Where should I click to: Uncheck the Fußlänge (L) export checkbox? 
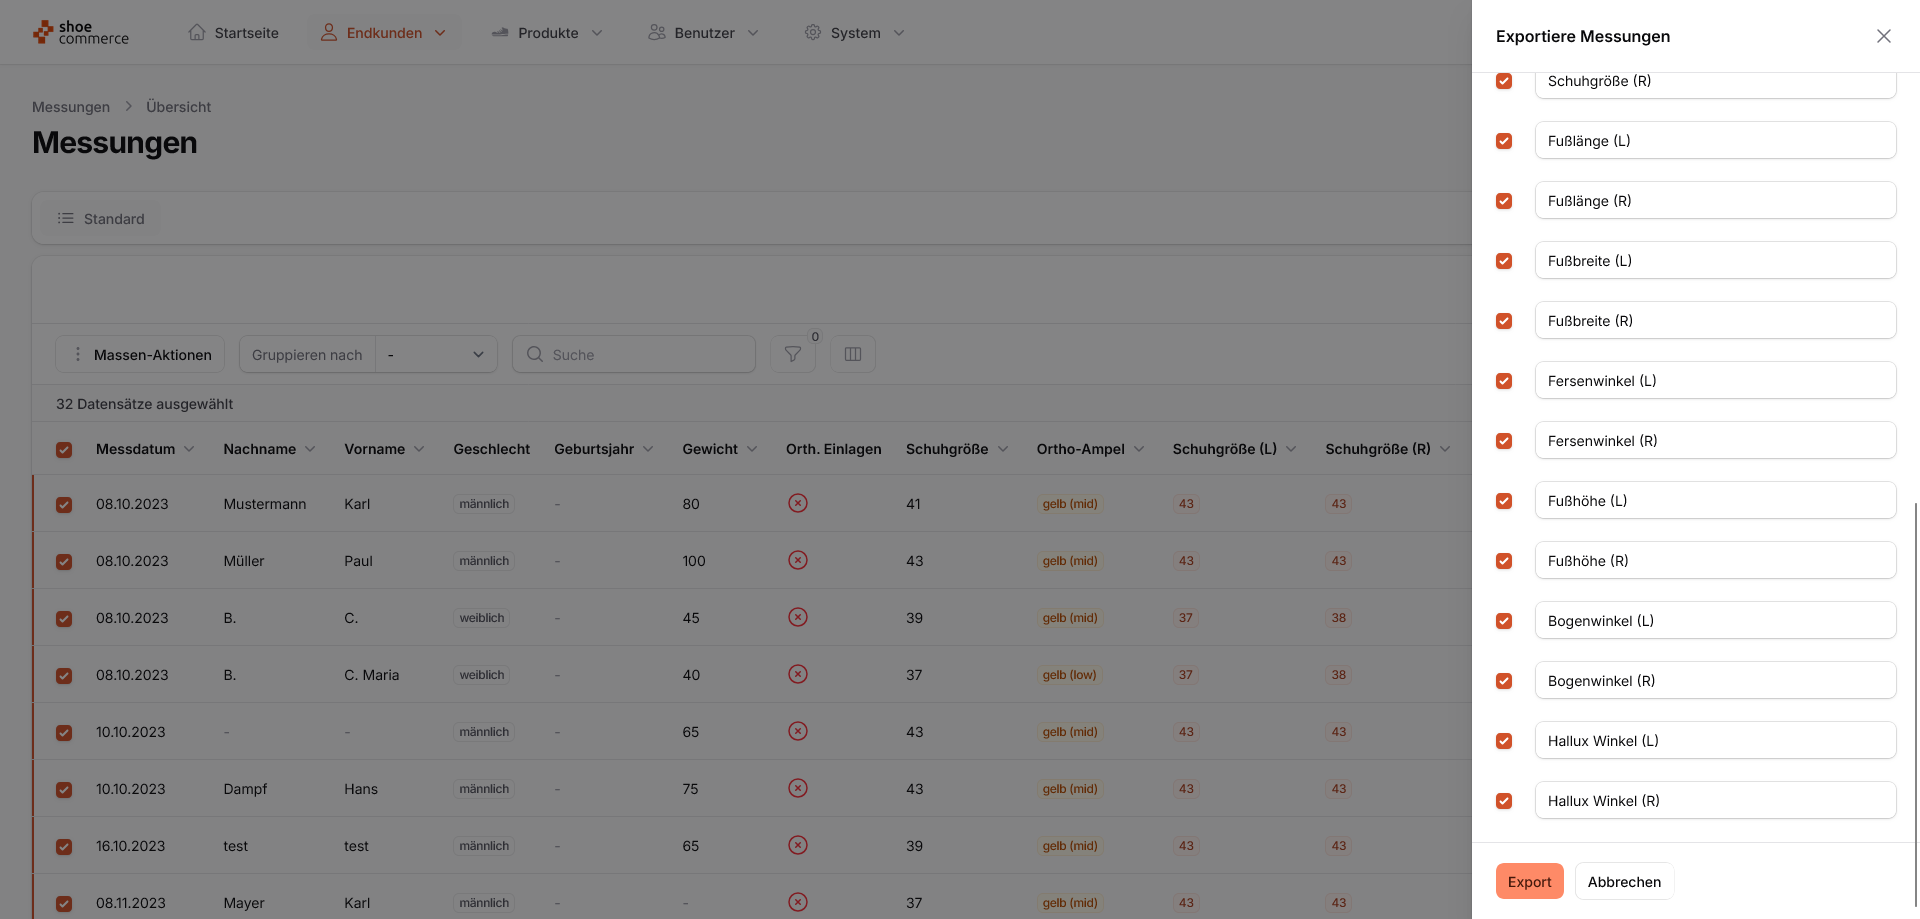click(x=1504, y=141)
